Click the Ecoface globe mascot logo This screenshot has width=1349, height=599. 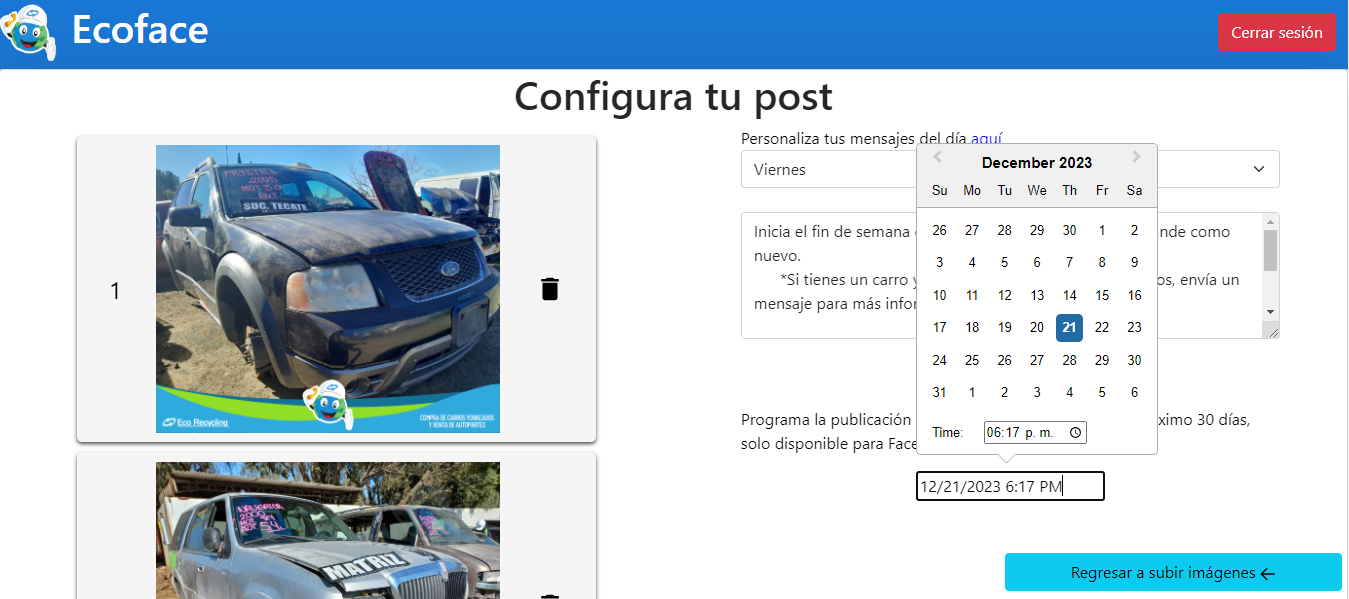pyautogui.click(x=29, y=32)
